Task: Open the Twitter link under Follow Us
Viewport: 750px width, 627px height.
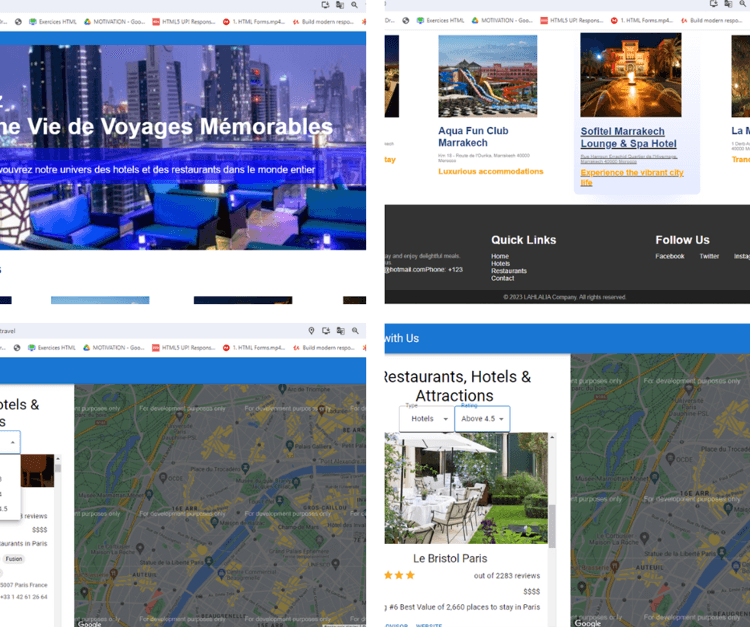Action: (x=709, y=256)
